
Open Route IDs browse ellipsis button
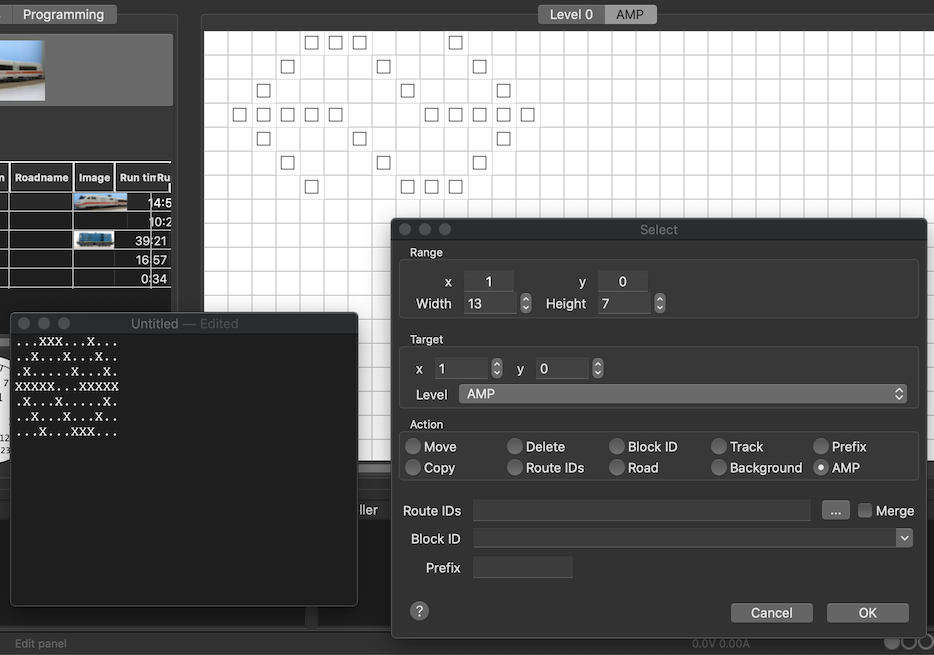(835, 510)
